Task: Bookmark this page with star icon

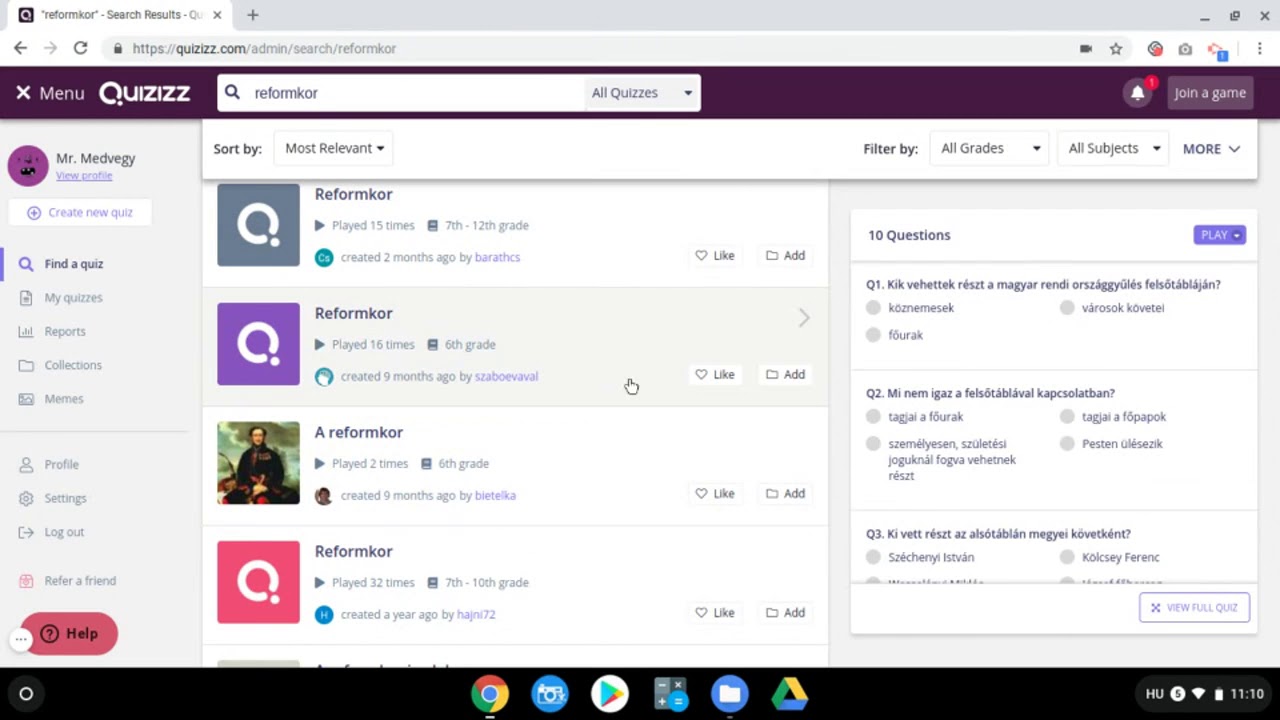Action: pos(1116,48)
